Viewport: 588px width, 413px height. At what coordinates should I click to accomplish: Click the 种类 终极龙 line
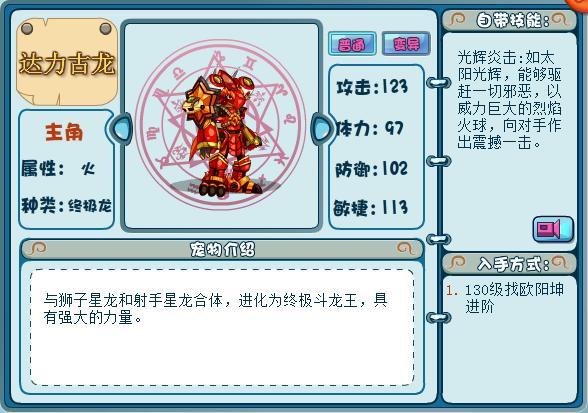[x=66, y=205]
